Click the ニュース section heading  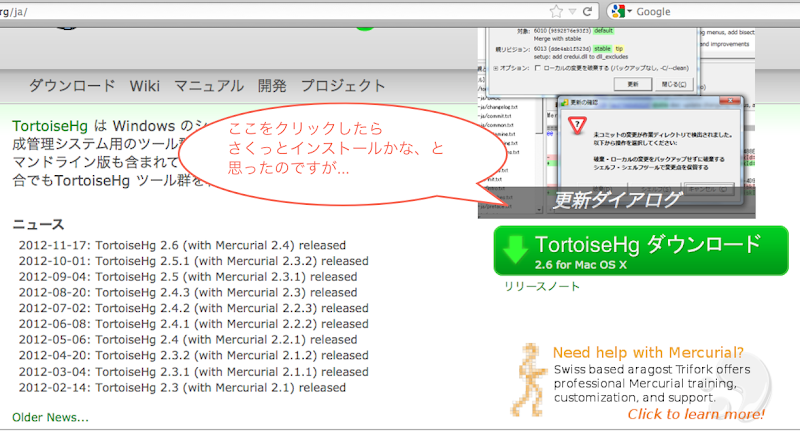coord(38,224)
